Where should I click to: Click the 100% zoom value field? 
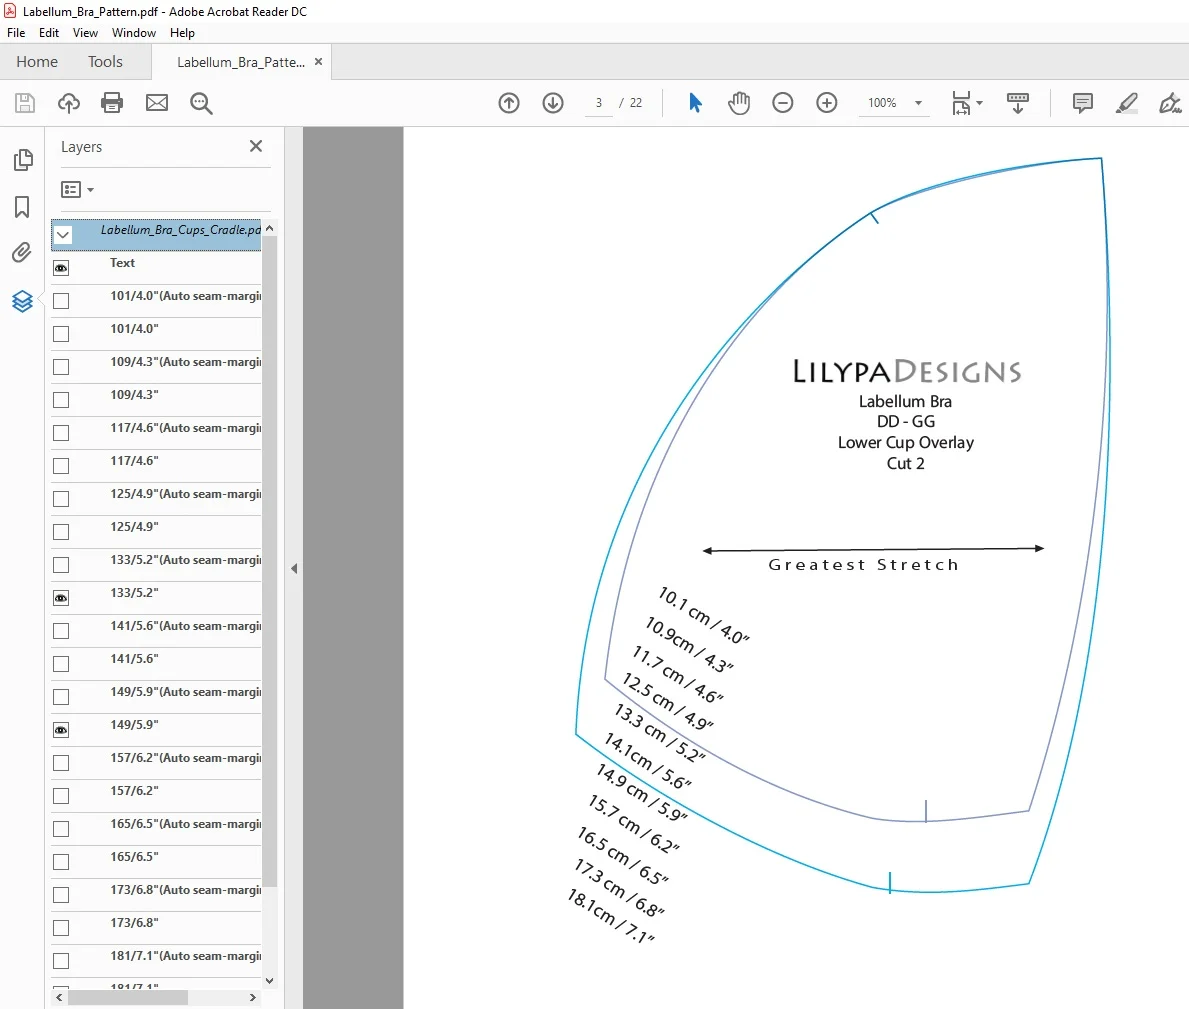click(x=882, y=103)
